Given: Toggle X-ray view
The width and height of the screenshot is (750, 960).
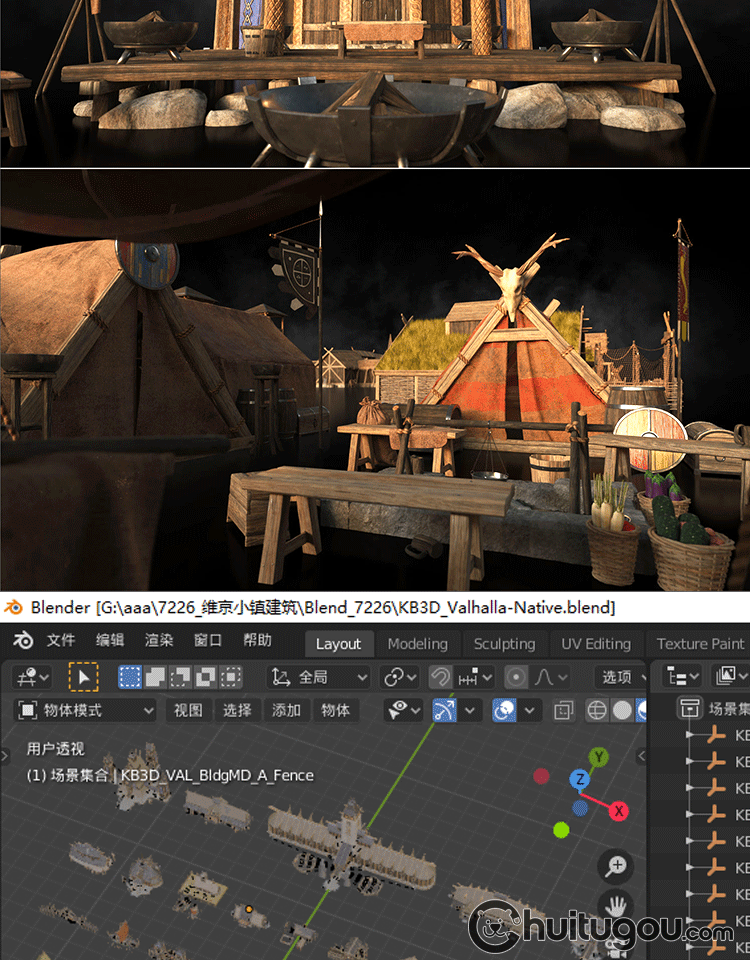Looking at the screenshot, I should click(563, 711).
